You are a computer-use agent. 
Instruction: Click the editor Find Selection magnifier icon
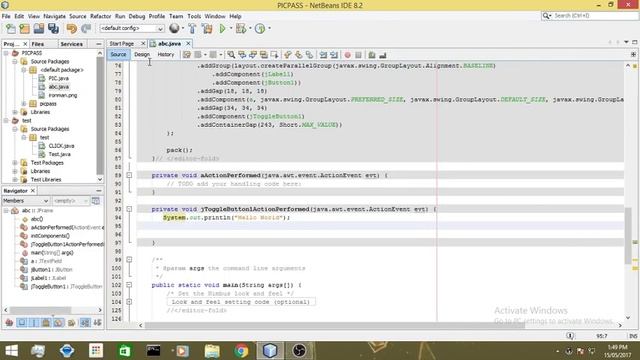pyautogui.click(x=231, y=55)
